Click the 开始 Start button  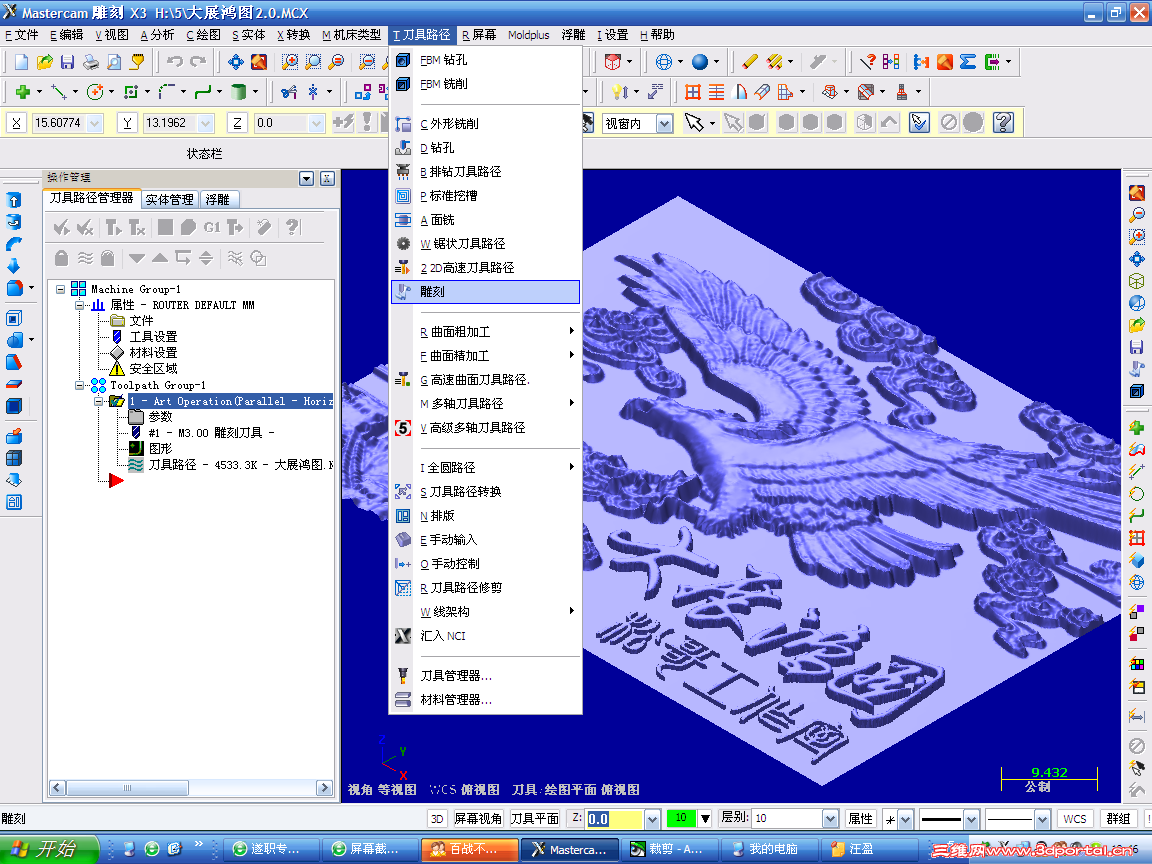[48, 849]
